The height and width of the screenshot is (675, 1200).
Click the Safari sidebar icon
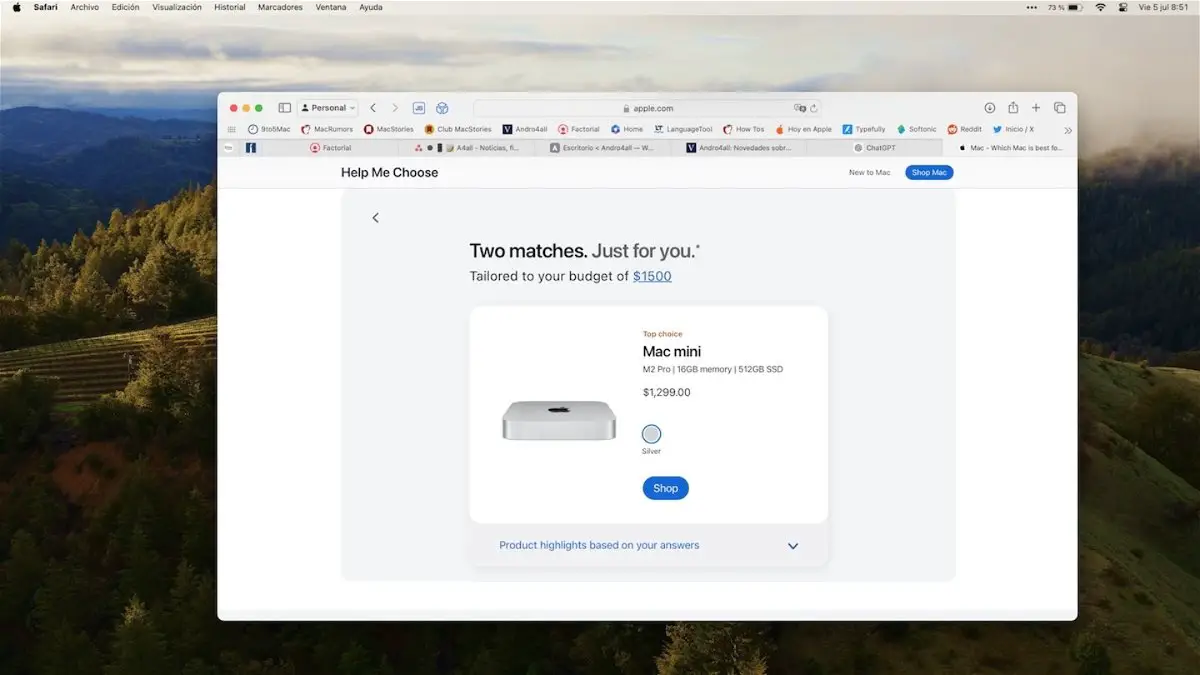(x=285, y=107)
